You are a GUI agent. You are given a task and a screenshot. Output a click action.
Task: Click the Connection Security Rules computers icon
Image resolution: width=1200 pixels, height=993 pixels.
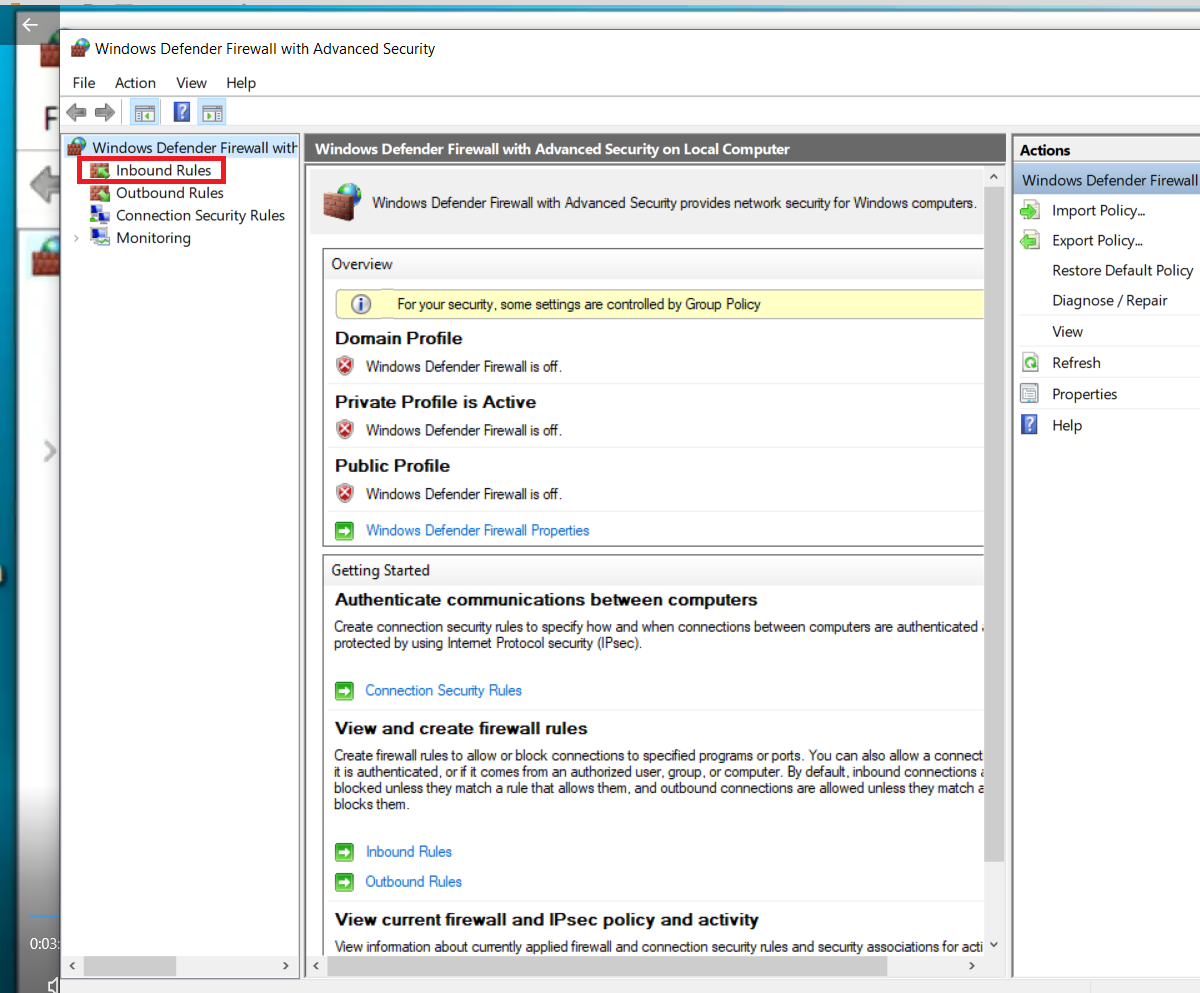pyautogui.click(x=99, y=215)
